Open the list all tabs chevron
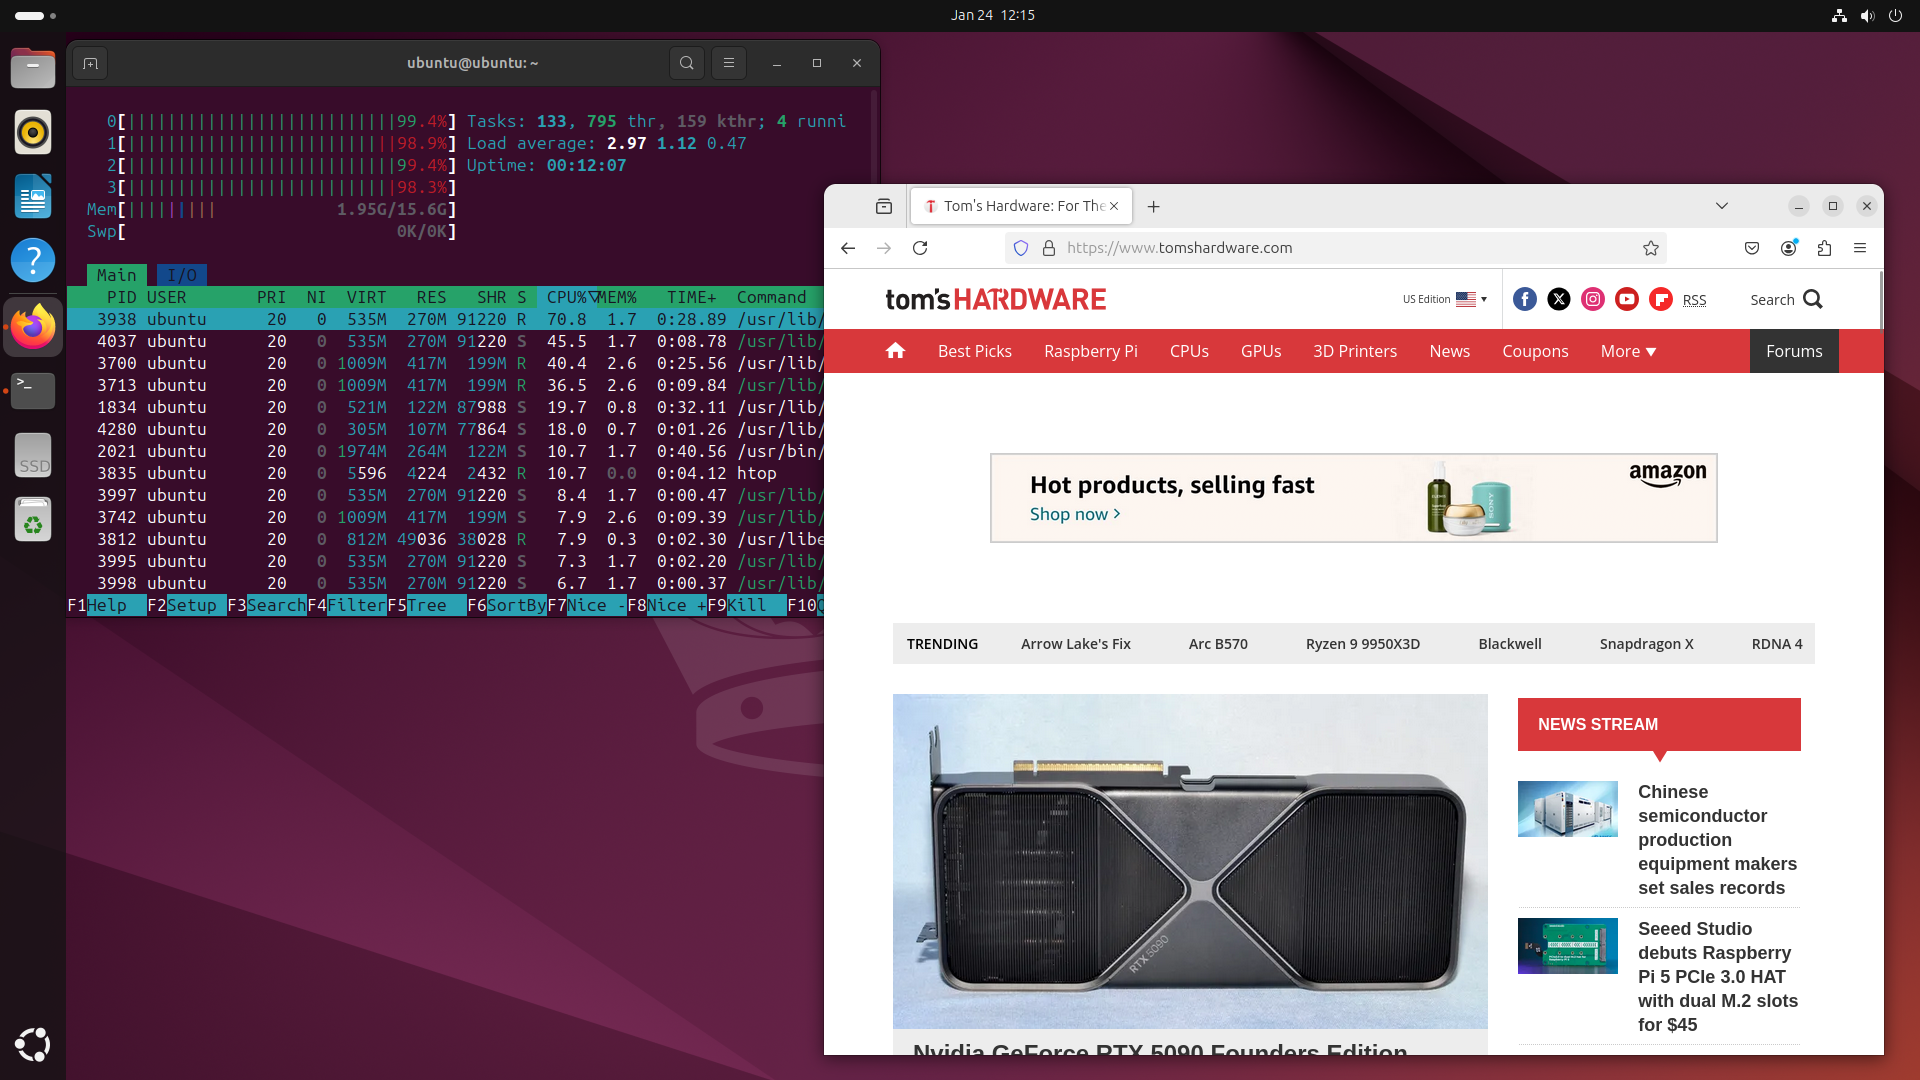The height and width of the screenshot is (1080, 1920). point(1722,206)
